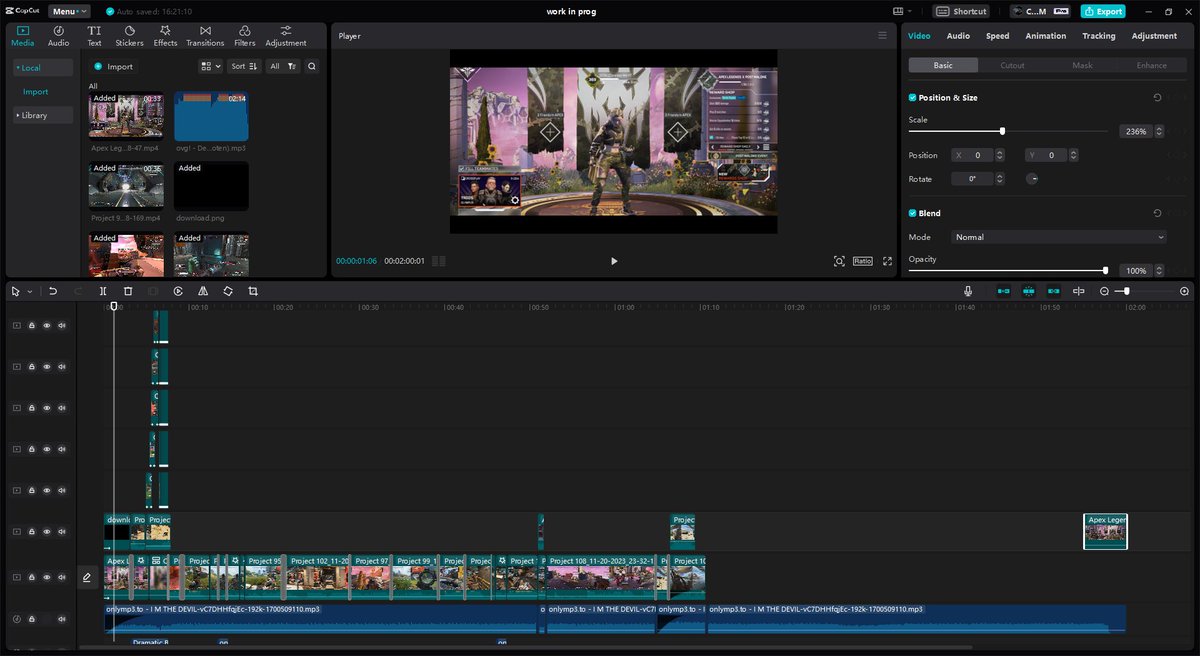The height and width of the screenshot is (656, 1200).
Task: Uncheck the Blend checkbox
Action: point(912,213)
